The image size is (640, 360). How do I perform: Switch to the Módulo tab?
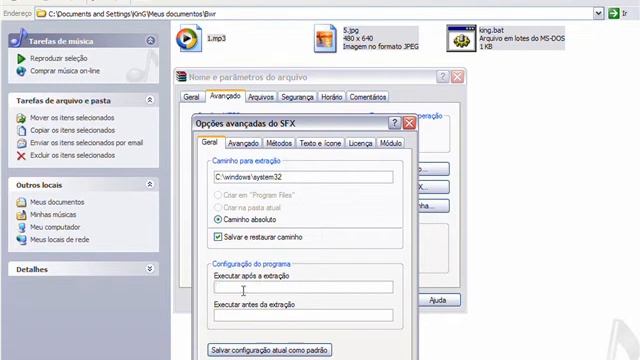pos(391,143)
